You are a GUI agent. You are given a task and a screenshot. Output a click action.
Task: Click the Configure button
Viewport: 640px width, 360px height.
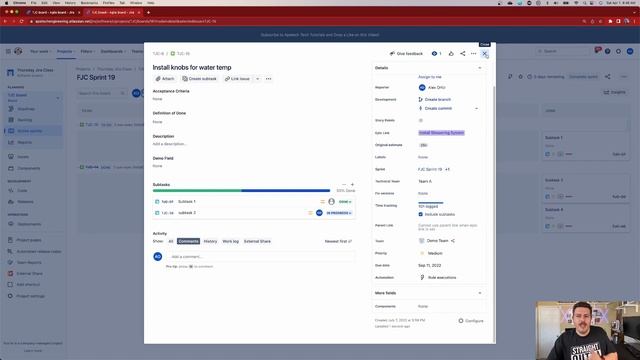[x=471, y=321]
